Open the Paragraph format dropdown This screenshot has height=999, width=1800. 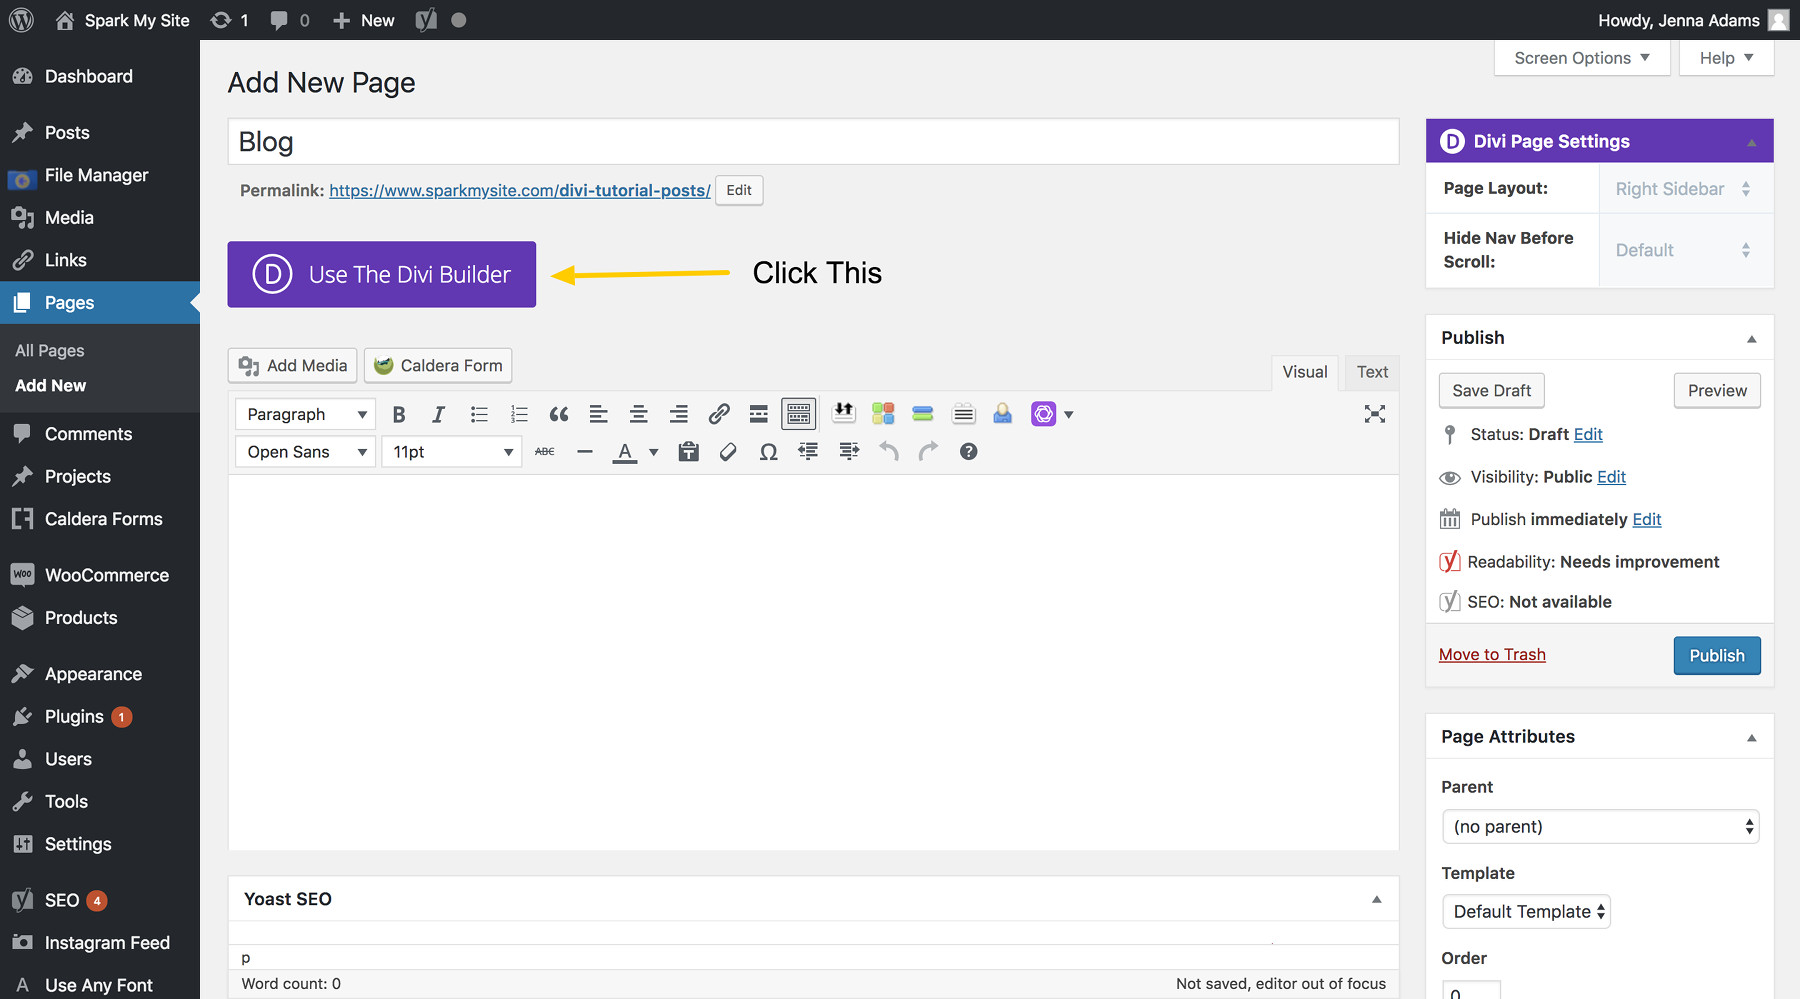click(305, 414)
